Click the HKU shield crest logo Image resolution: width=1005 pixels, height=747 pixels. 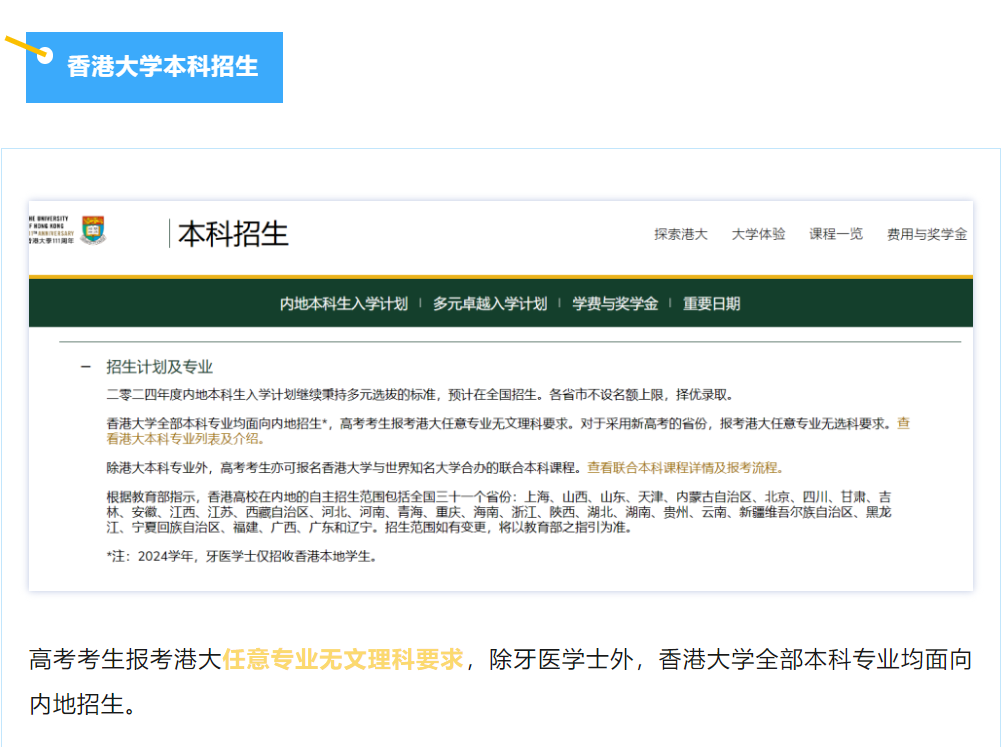pos(93,230)
